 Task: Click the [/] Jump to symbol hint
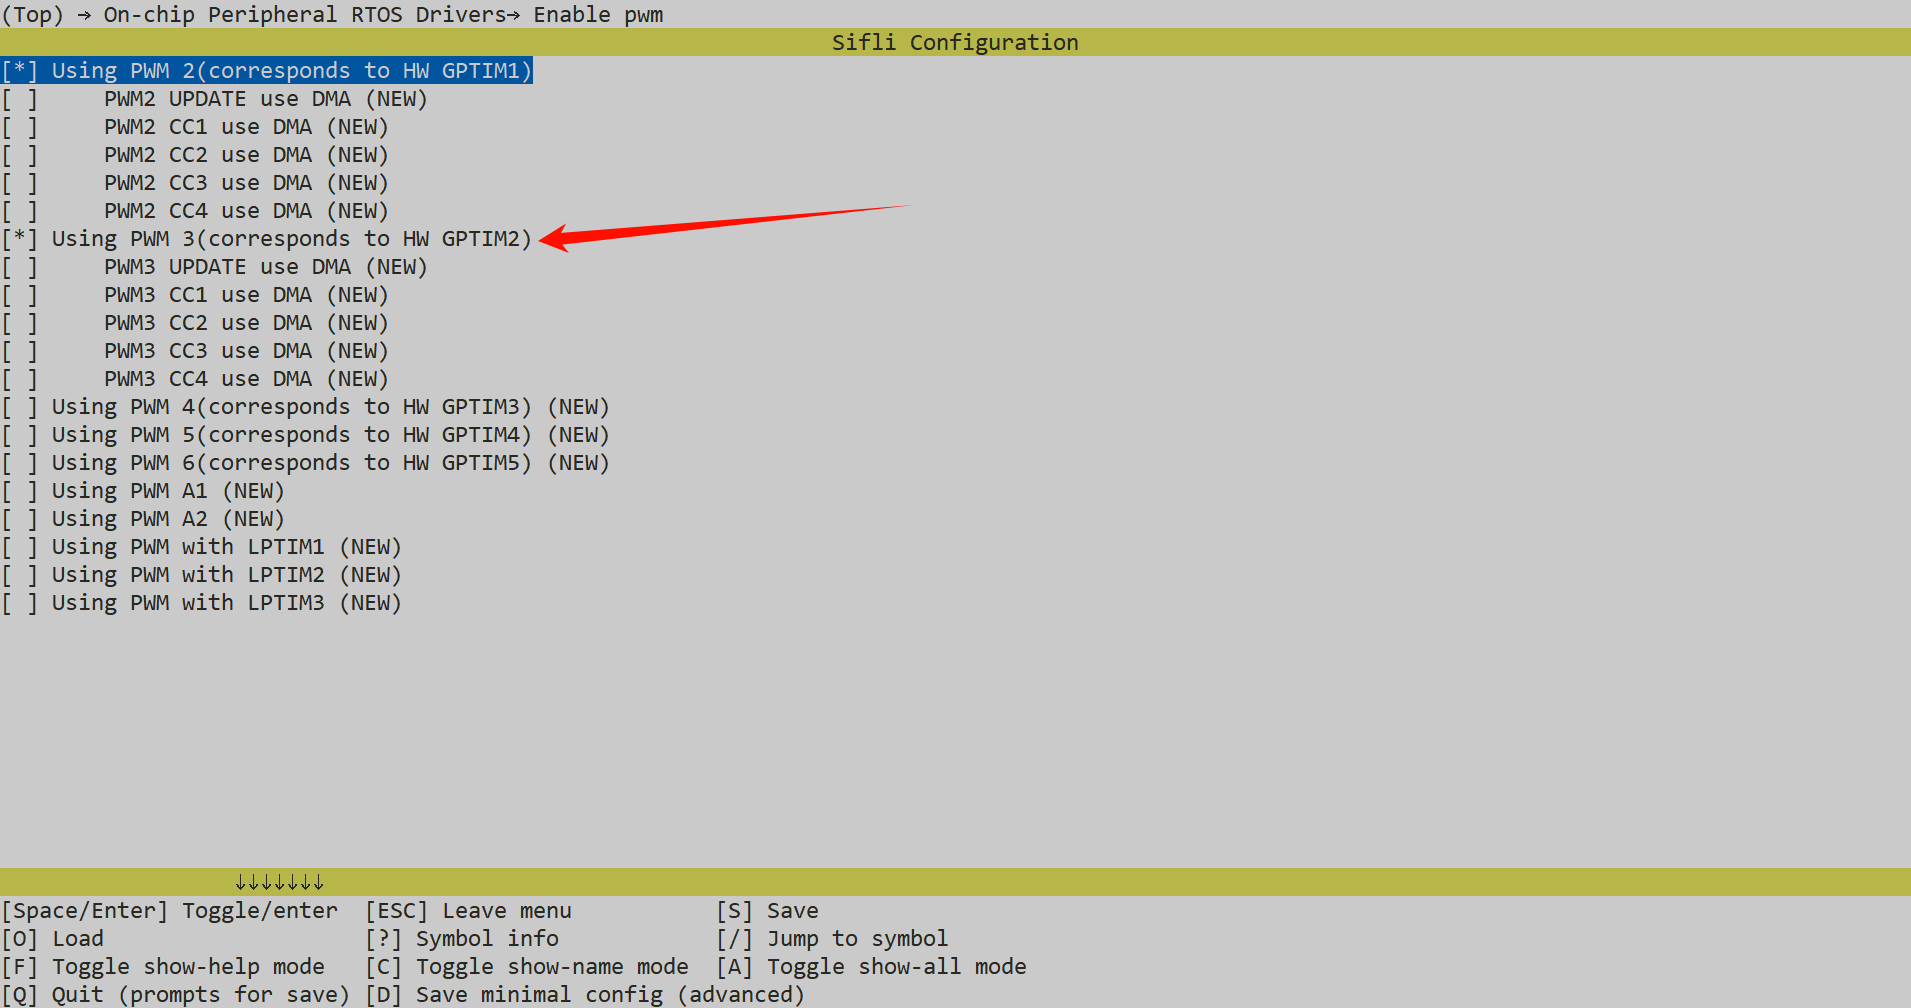[x=832, y=939]
